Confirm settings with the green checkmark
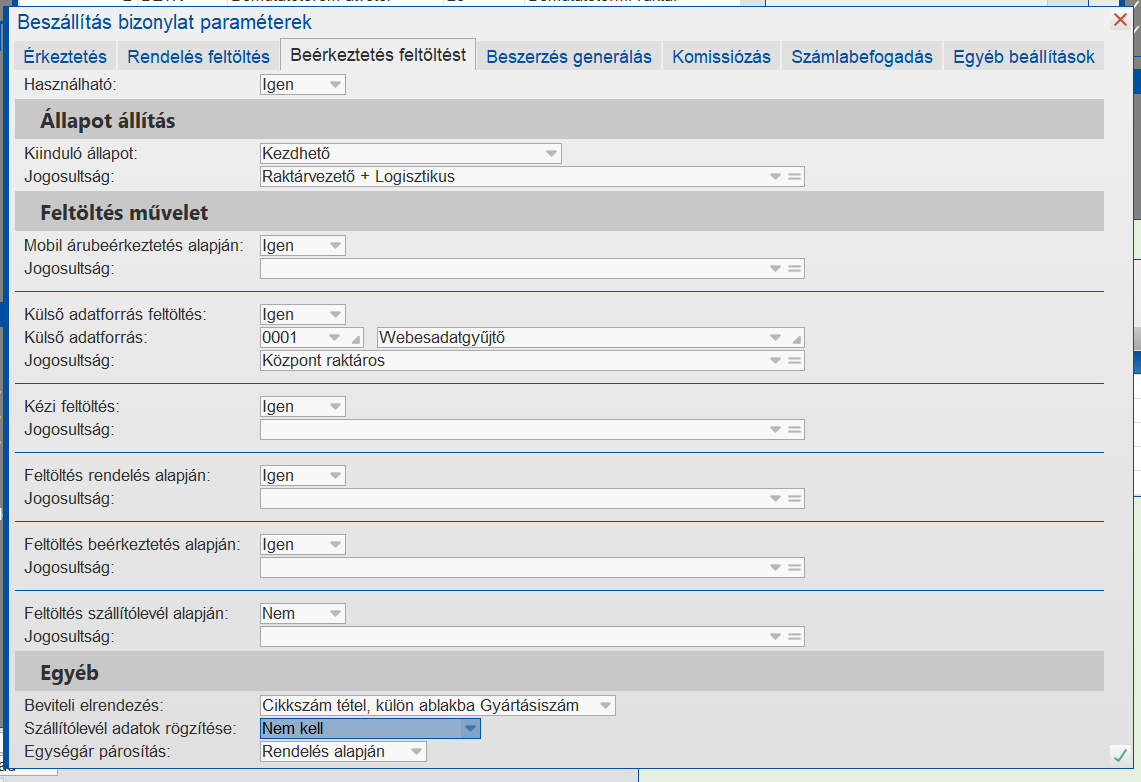This screenshot has height=782, width=1141. (x=1120, y=756)
